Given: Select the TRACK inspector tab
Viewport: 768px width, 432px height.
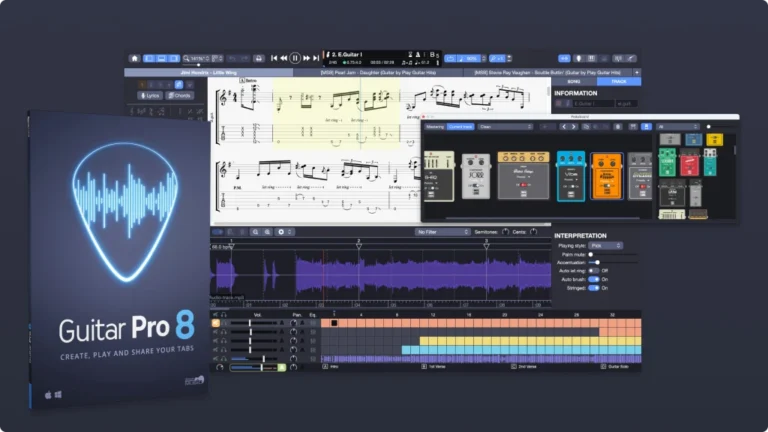Looking at the screenshot, I should (x=619, y=81).
